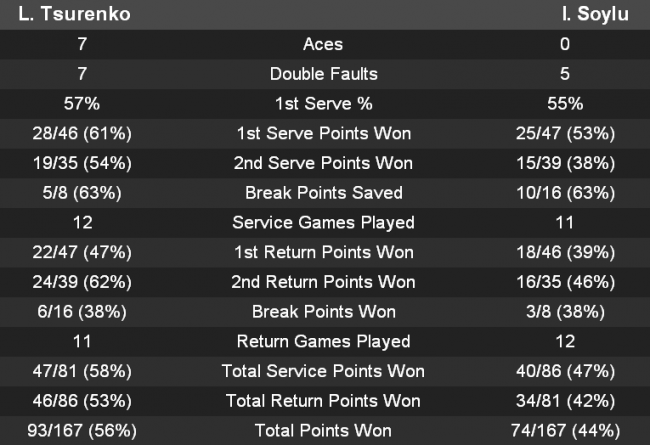Select the Double Faults stat label
The height and width of the screenshot is (445, 650).
coord(323,74)
